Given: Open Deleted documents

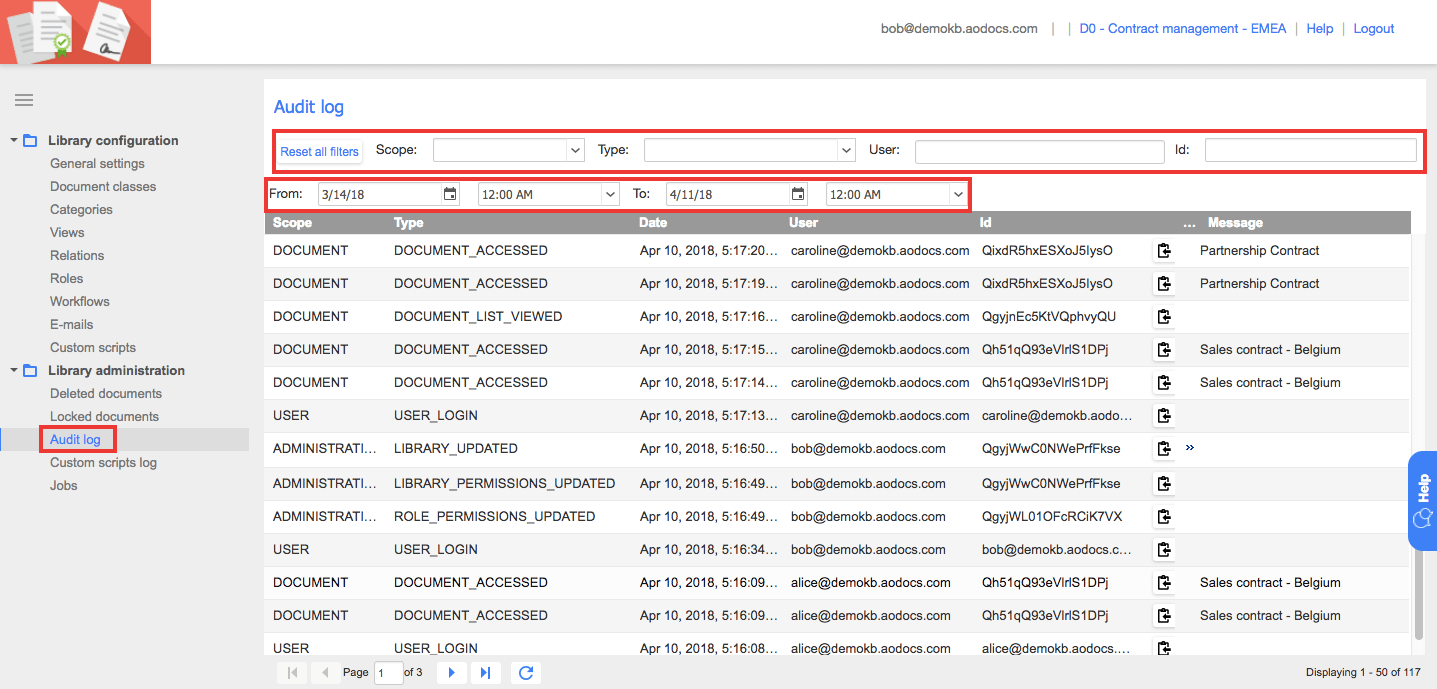Looking at the screenshot, I should (106, 394).
